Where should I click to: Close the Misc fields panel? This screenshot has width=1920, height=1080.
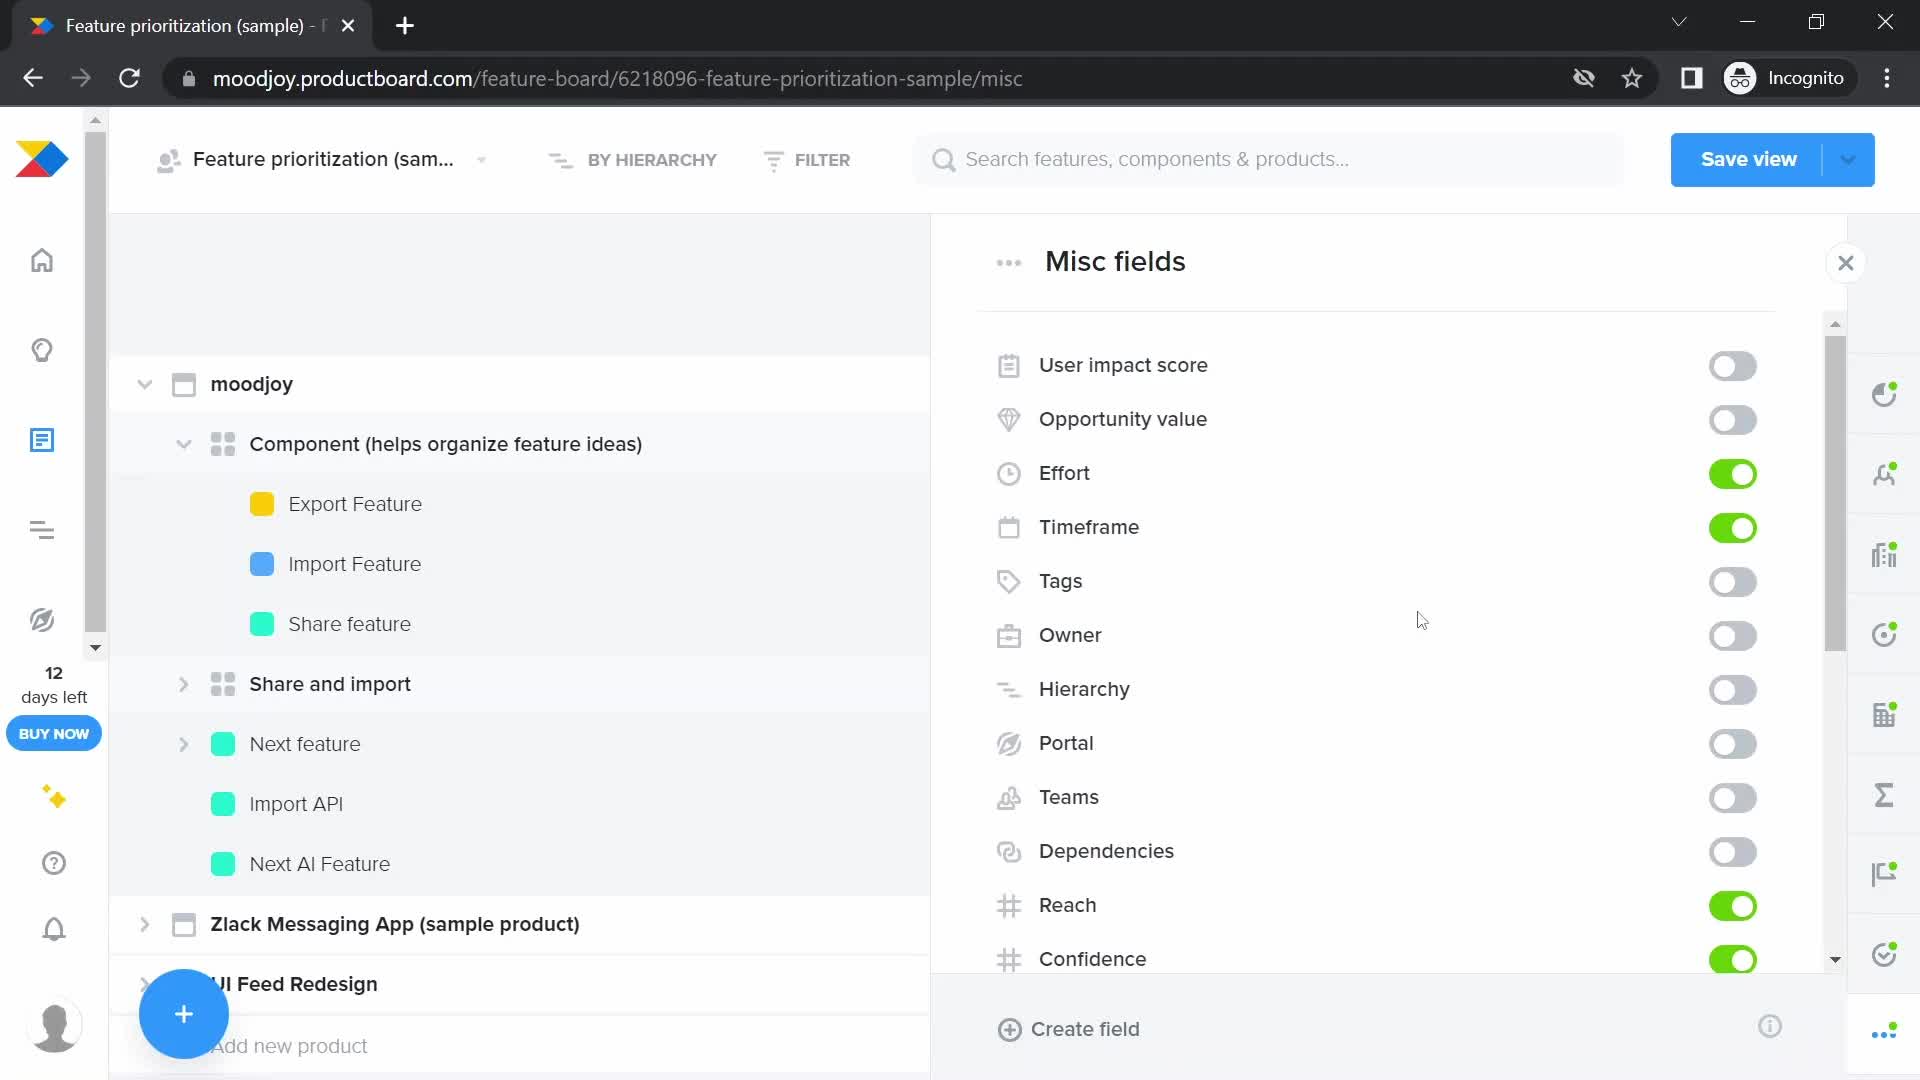(1846, 263)
